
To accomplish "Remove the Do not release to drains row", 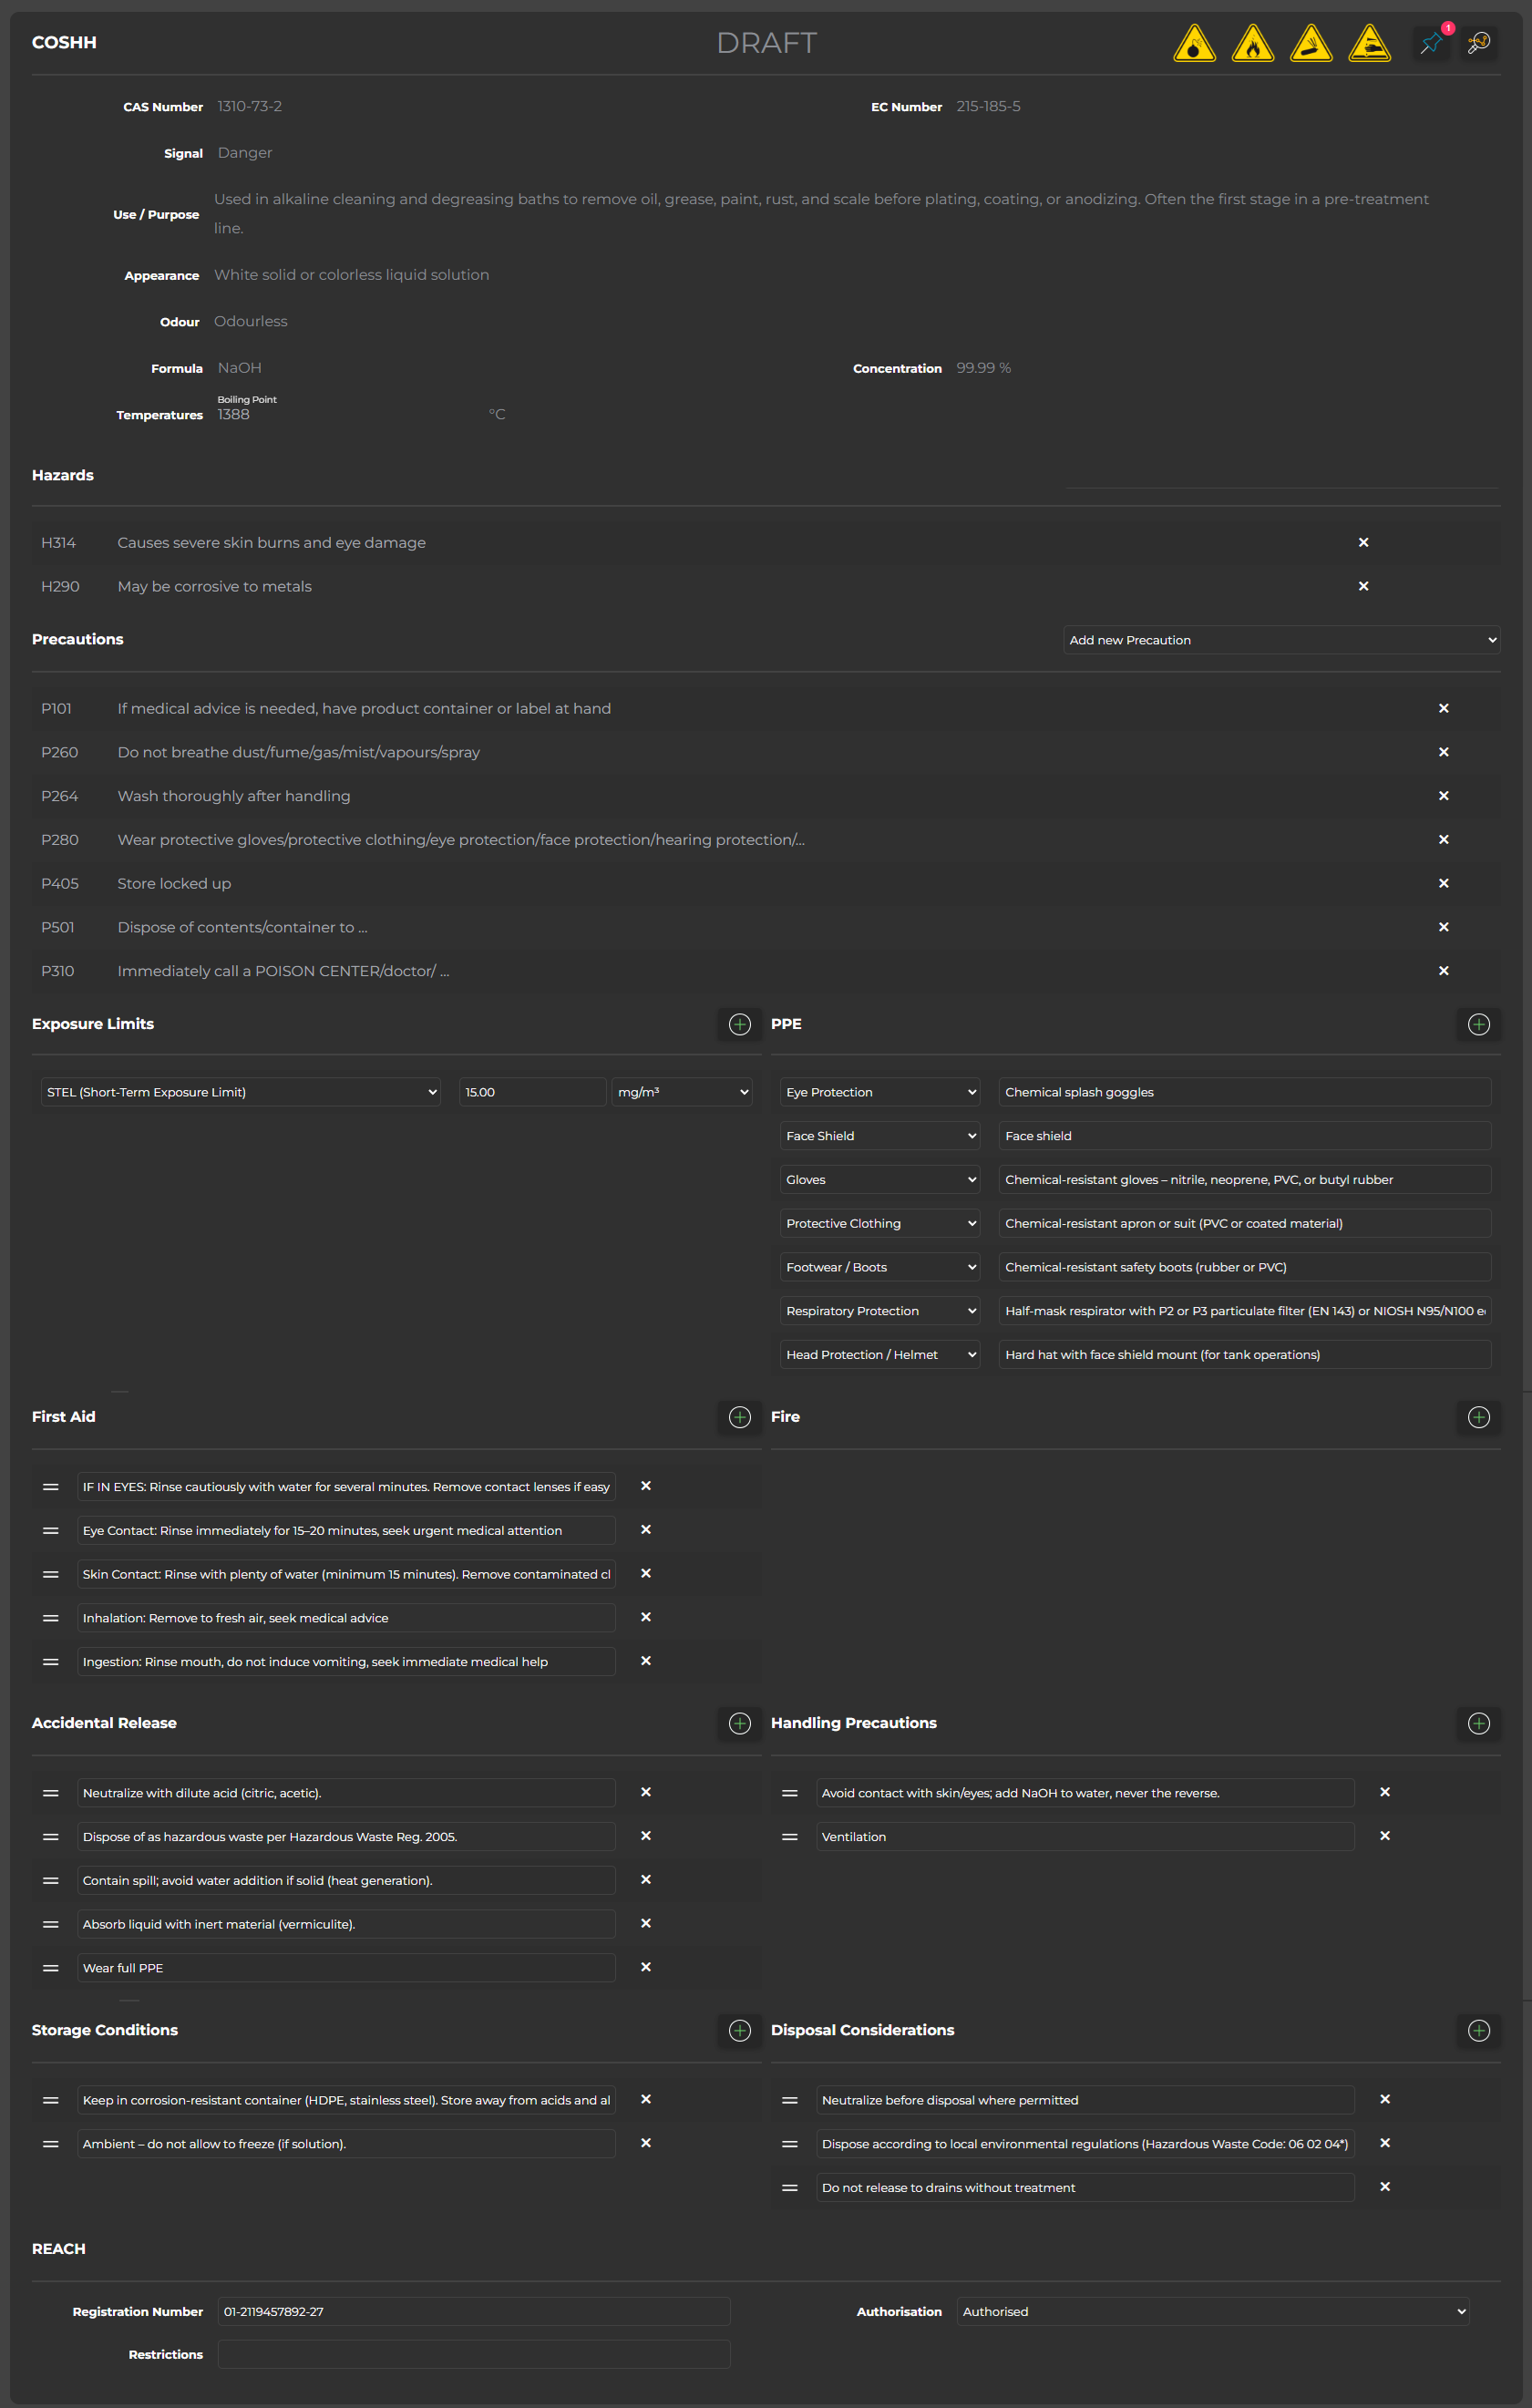I will [1385, 2188].
